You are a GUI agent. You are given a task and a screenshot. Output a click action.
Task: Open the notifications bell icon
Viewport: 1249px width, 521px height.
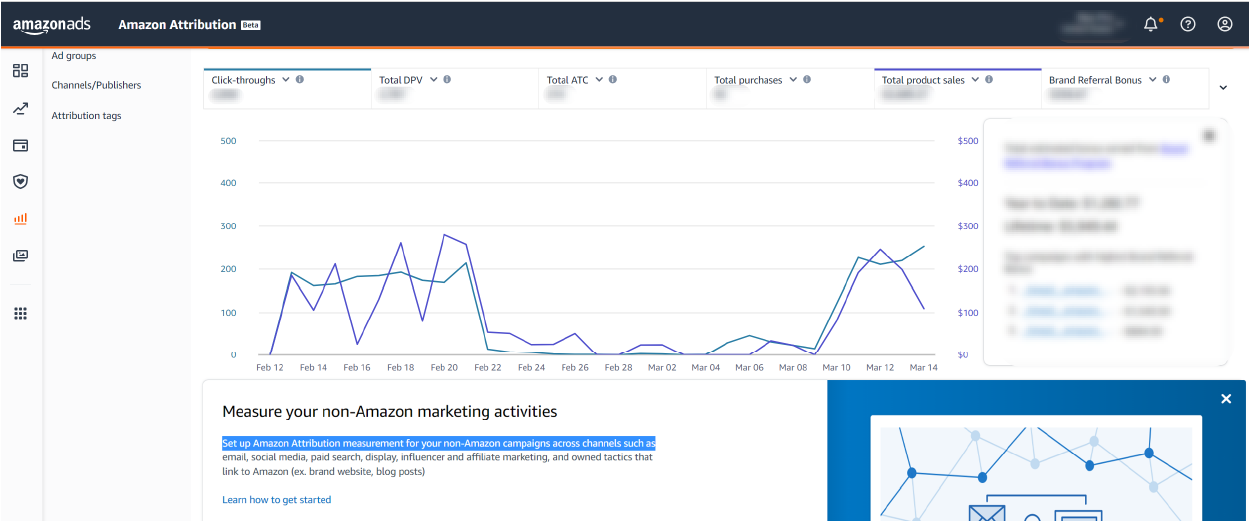click(x=1151, y=24)
